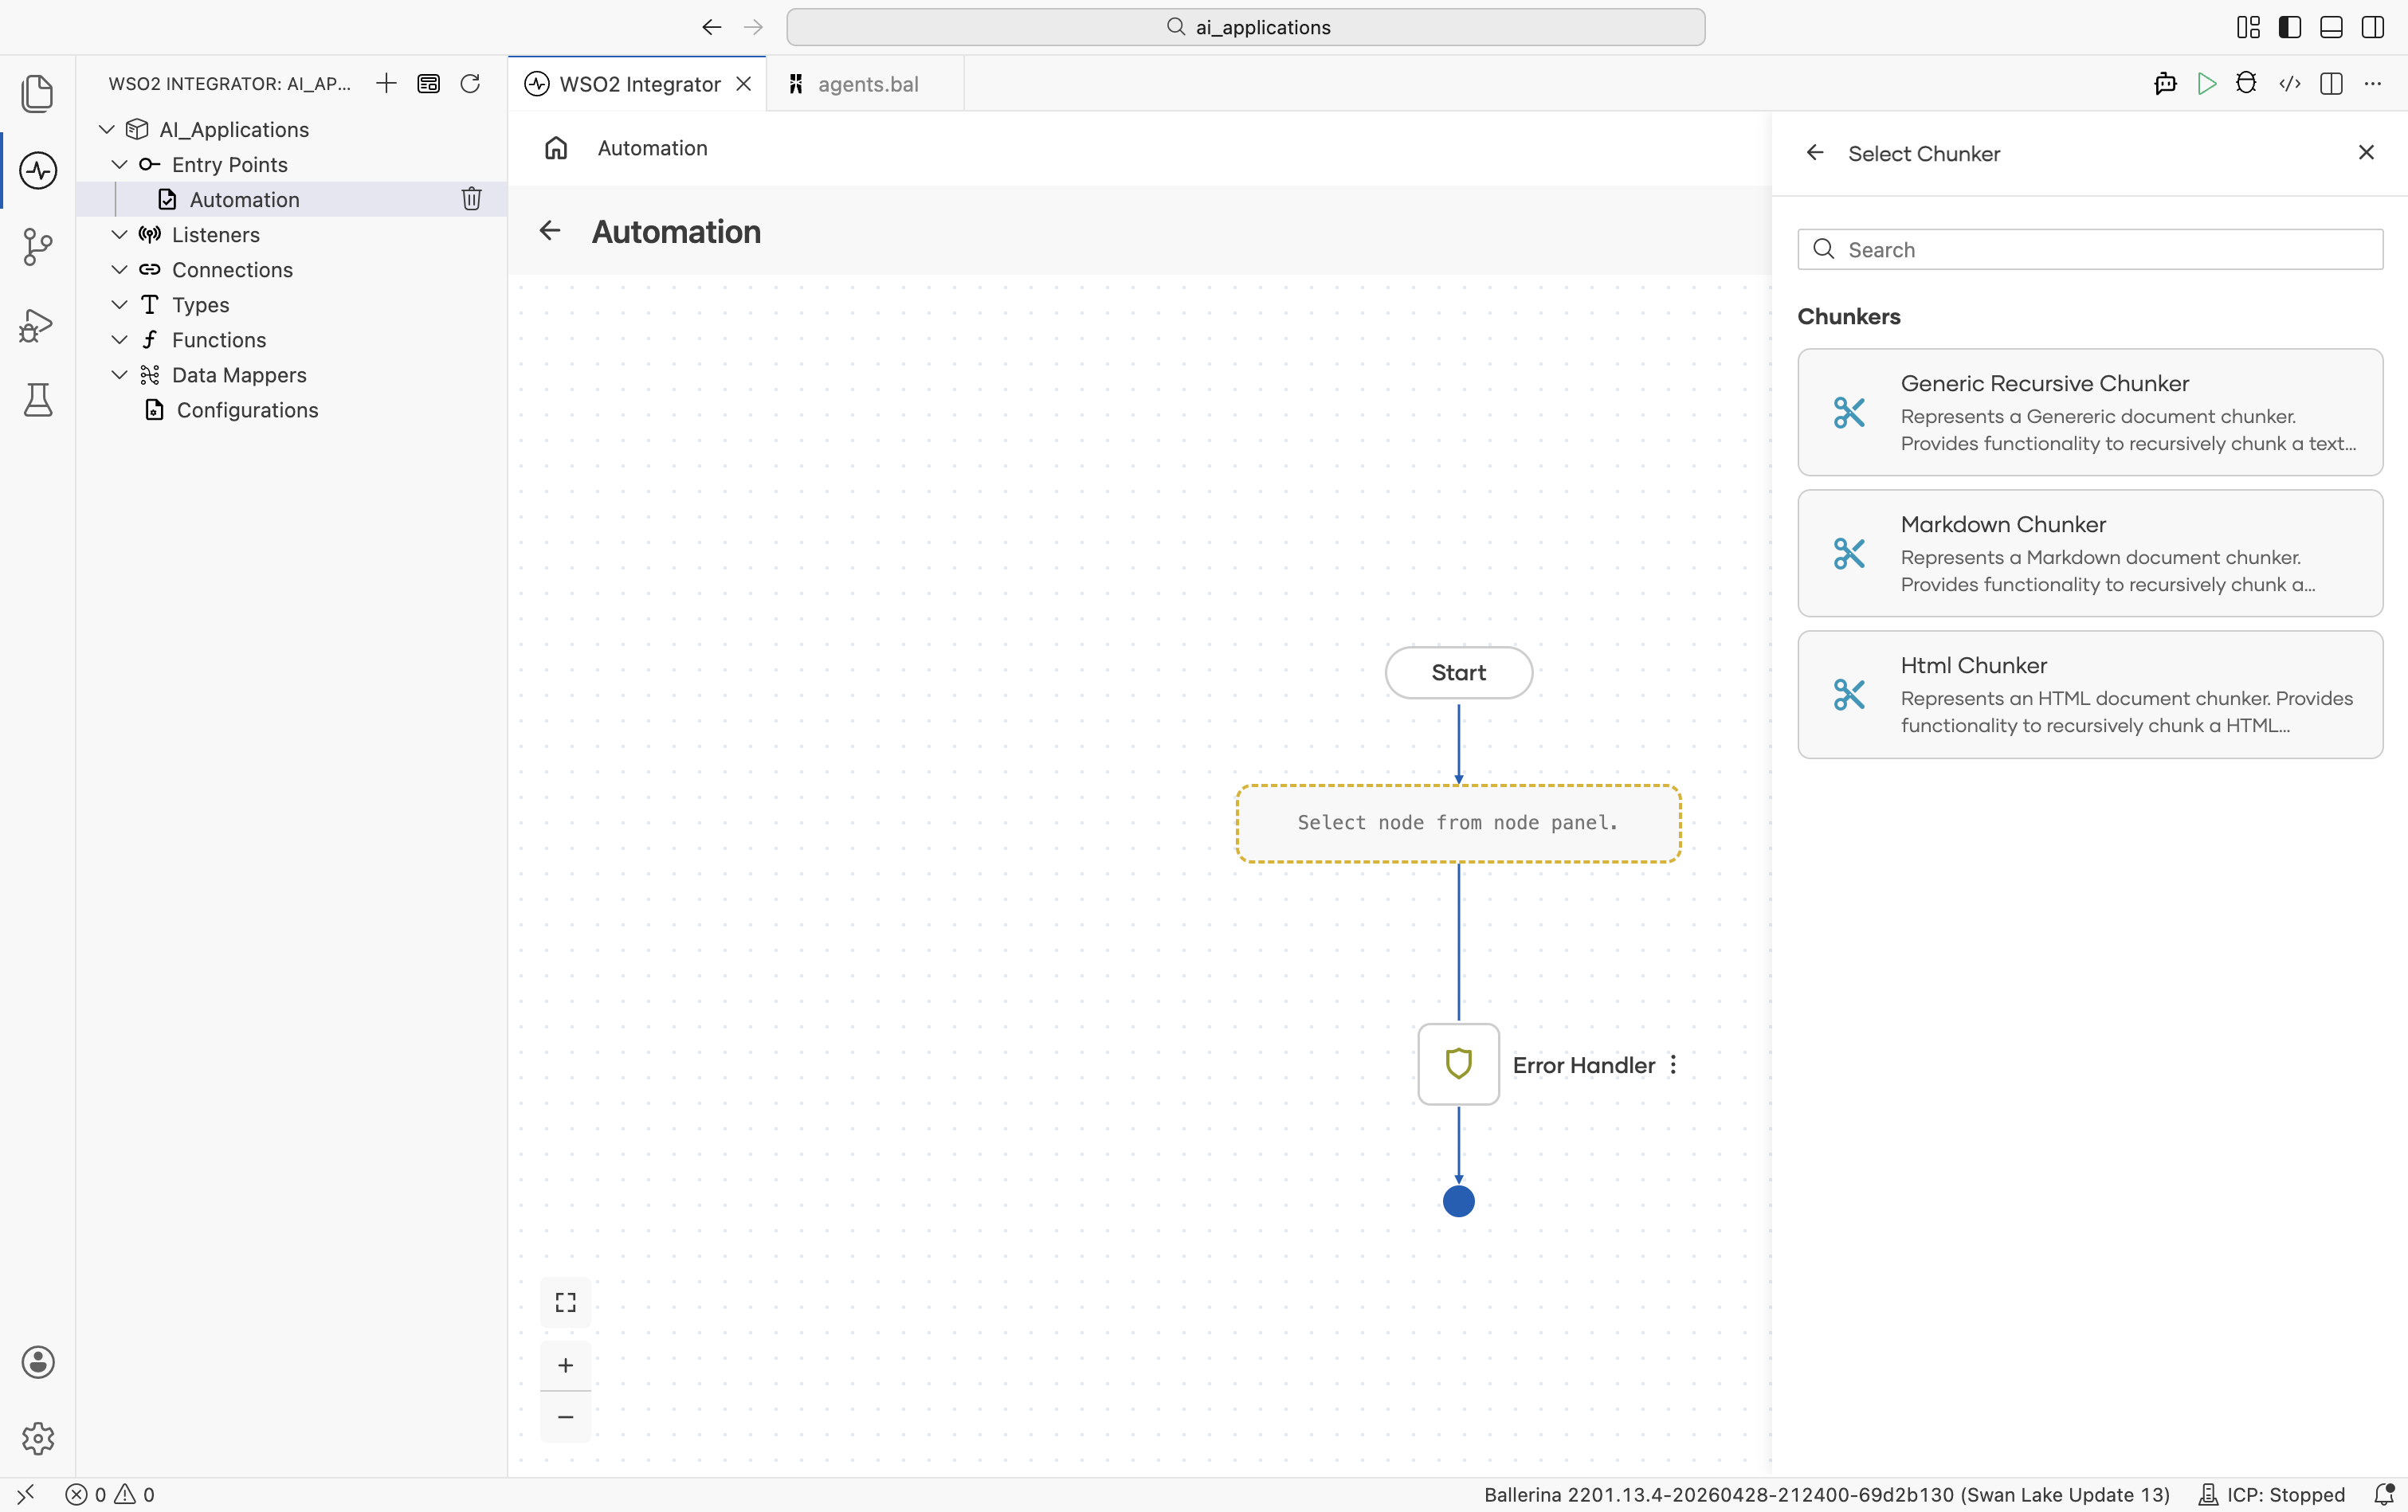
Task: Click the Automation breadcrumb link
Action: 653,148
